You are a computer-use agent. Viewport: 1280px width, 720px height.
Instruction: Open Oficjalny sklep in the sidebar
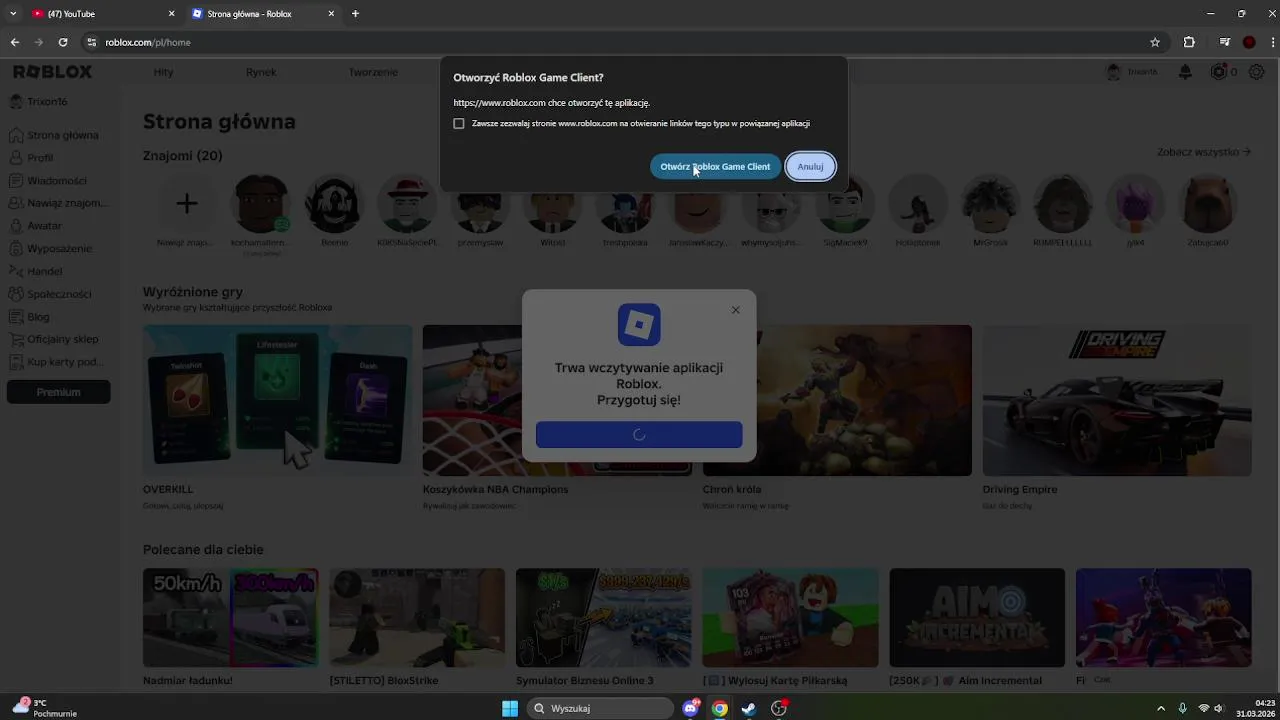pyautogui.click(x=54, y=339)
